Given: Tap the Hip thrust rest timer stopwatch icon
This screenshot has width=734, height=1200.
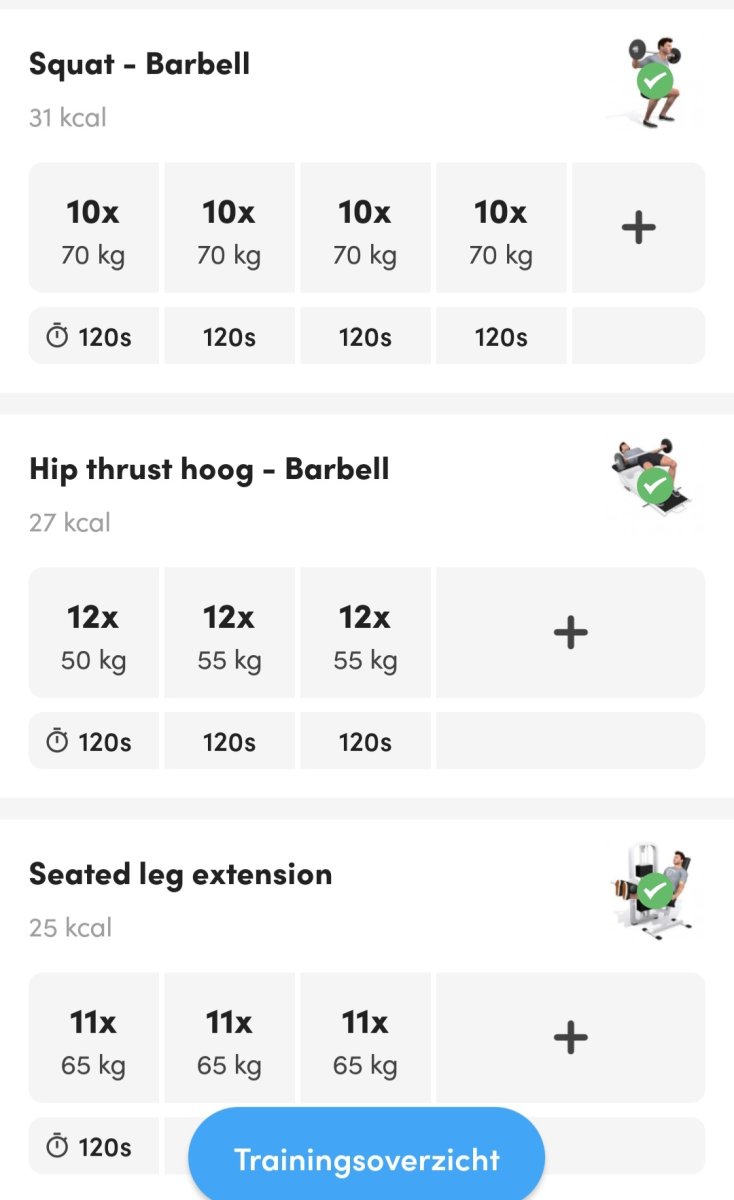Looking at the screenshot, I should click(x=58, y=742).
